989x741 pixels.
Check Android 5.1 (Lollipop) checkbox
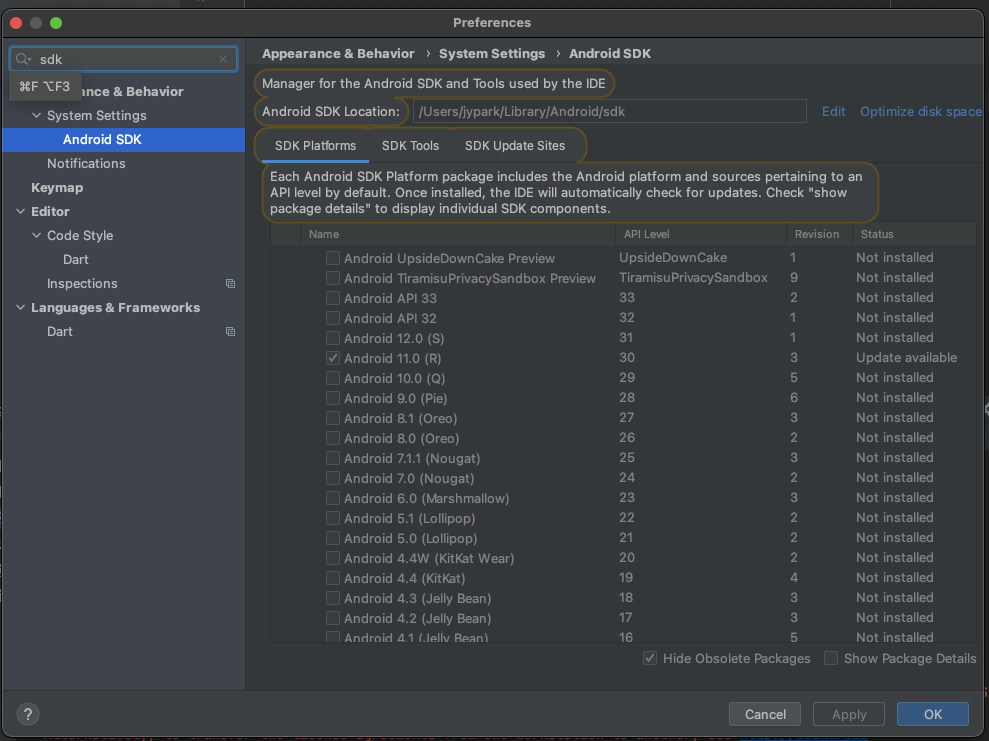333,518
